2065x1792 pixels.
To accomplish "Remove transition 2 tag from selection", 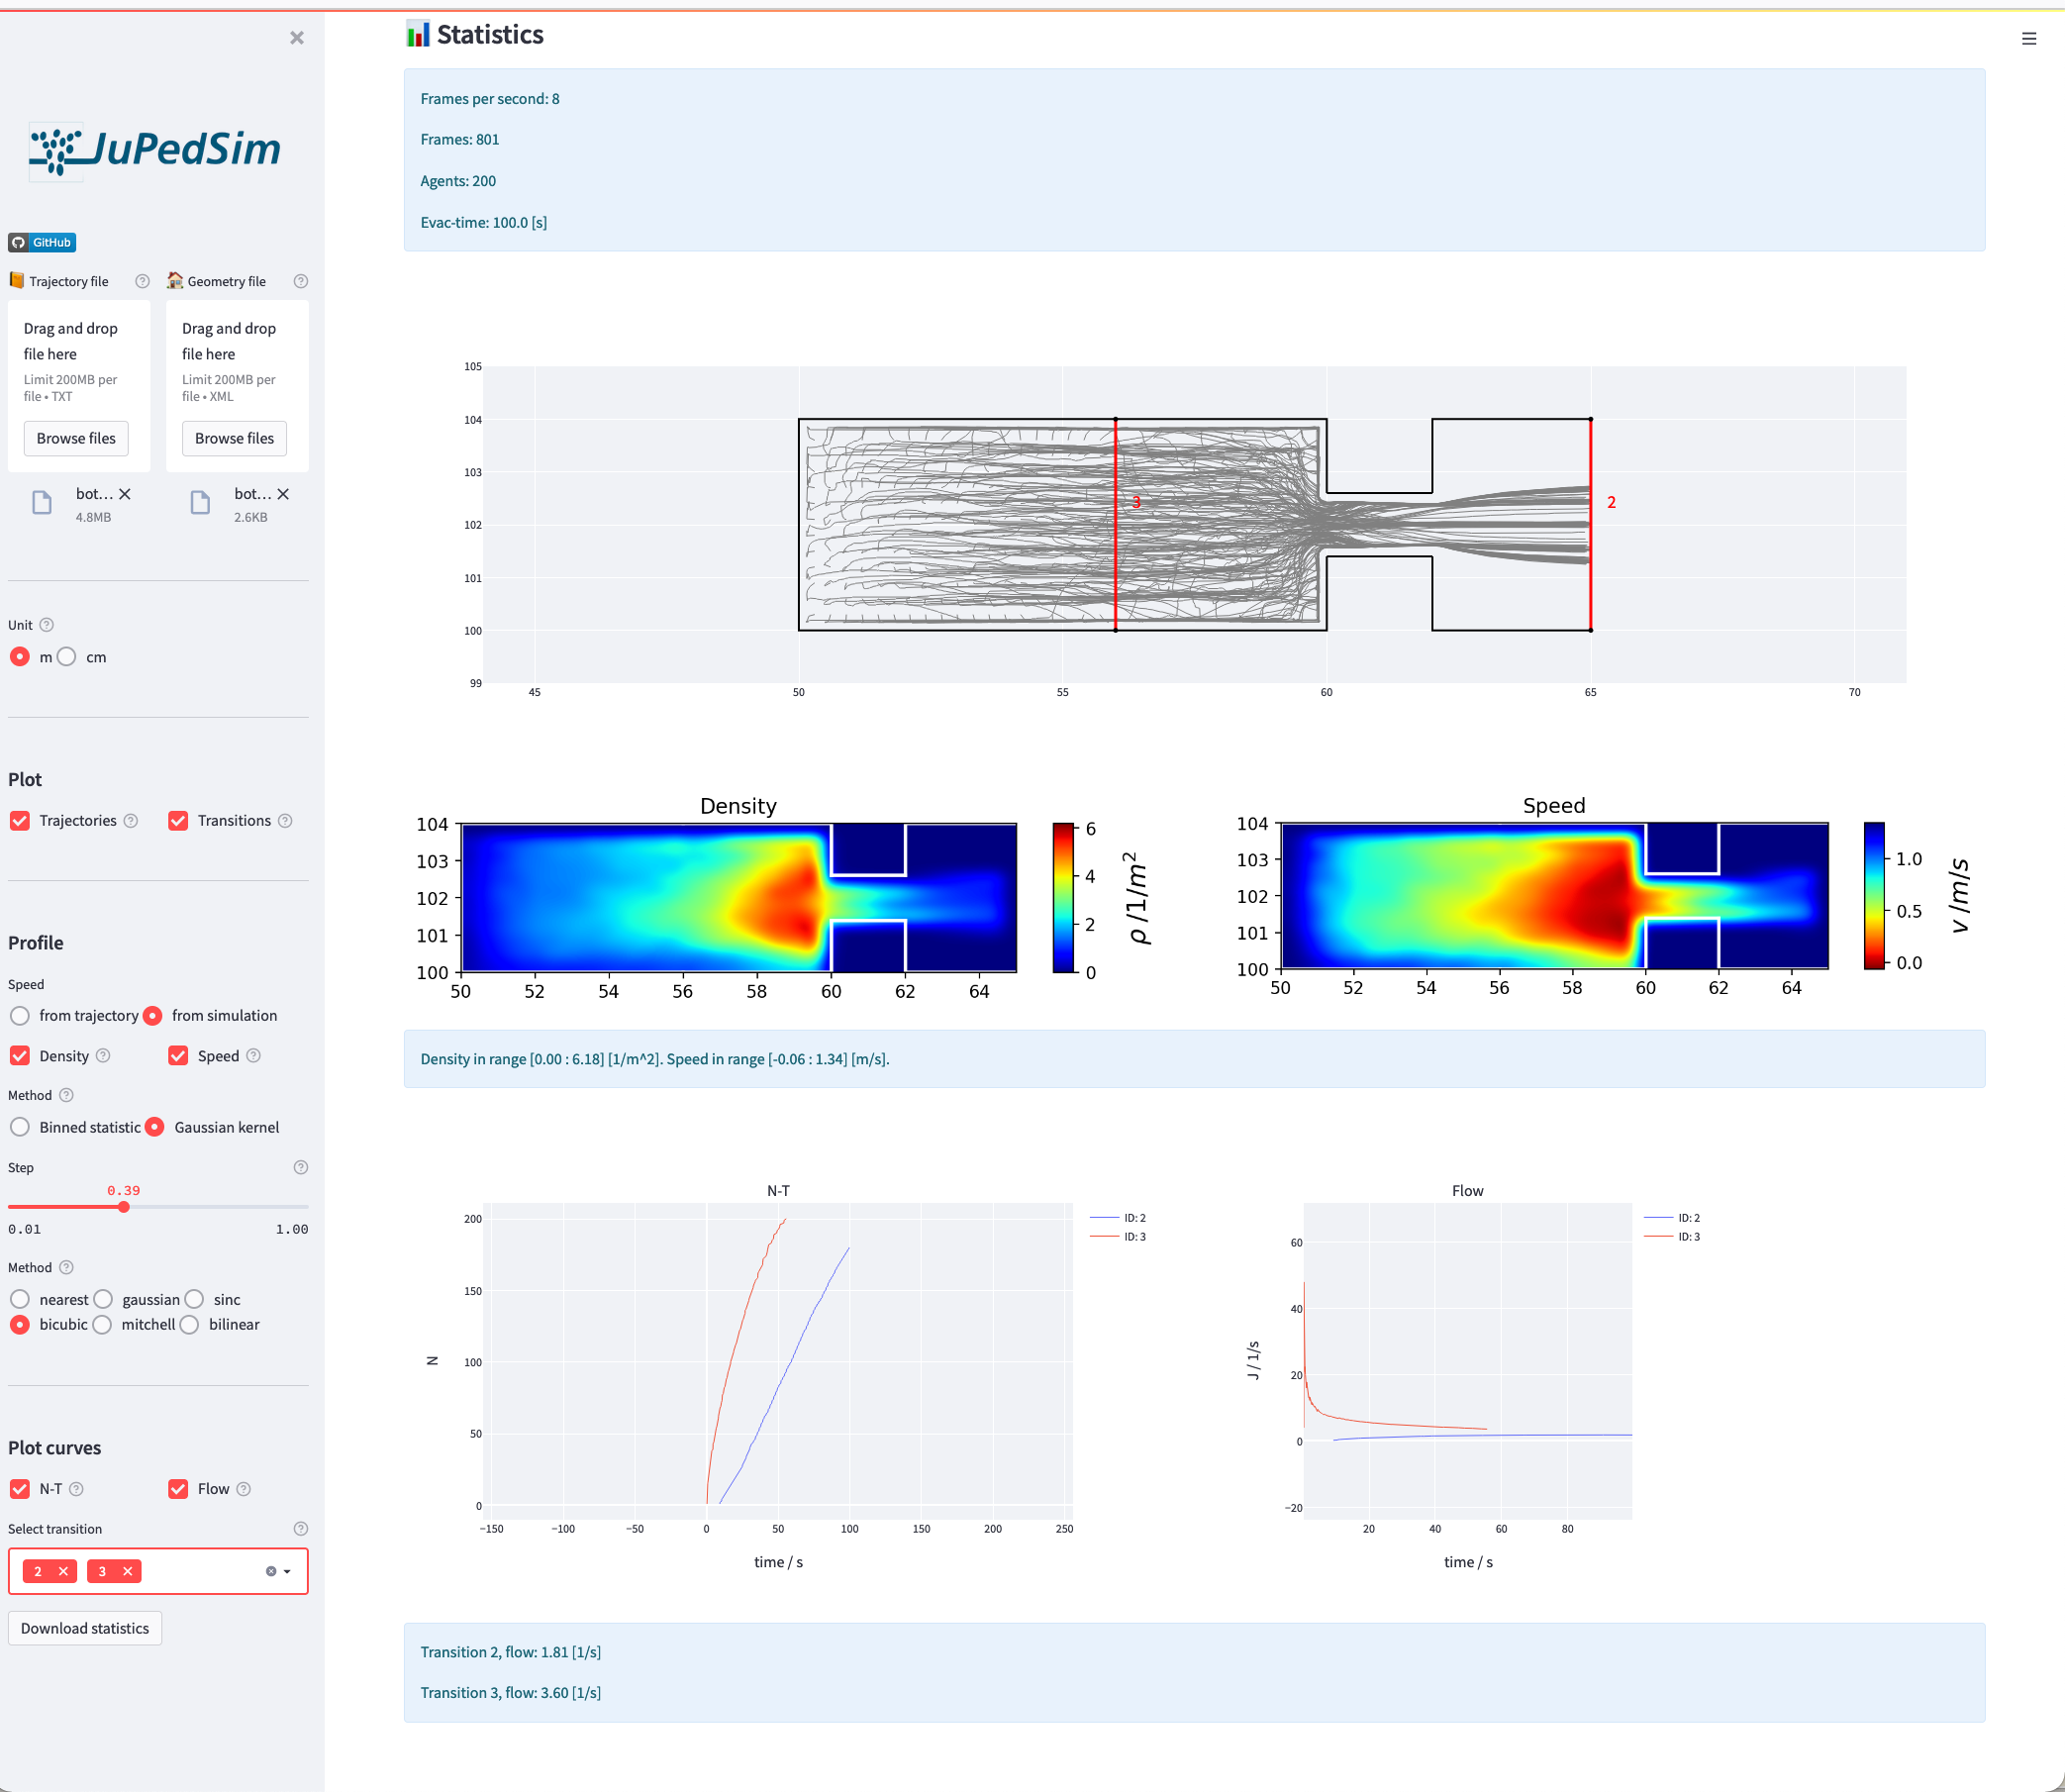I will [x=63, y=1572].
